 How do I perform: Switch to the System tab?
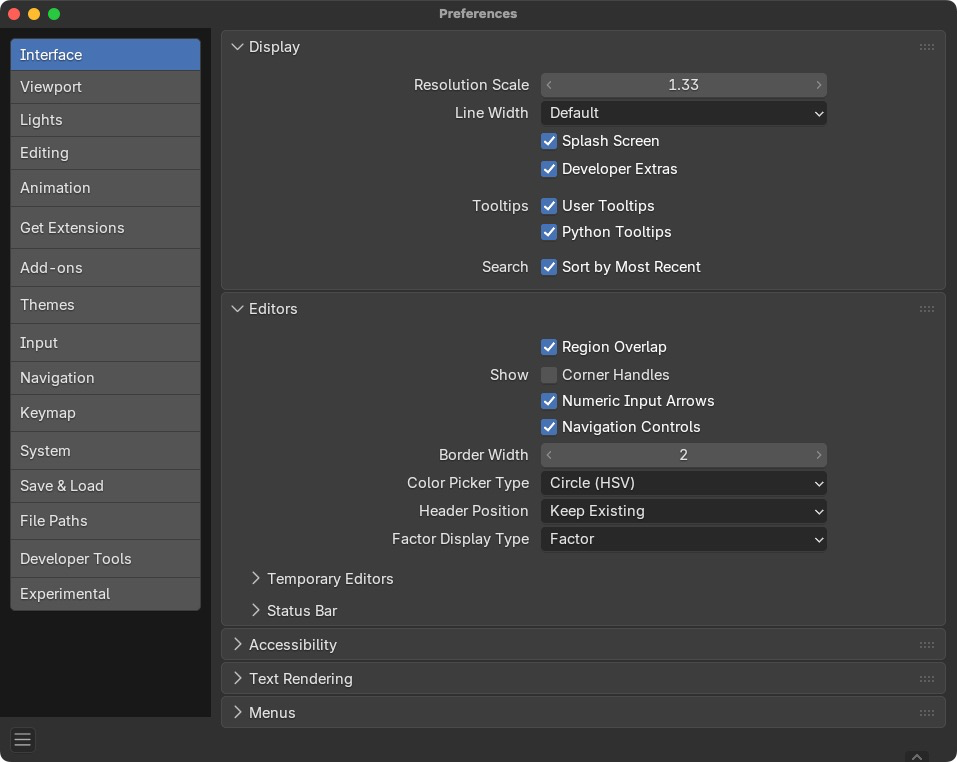click(106, 450)
